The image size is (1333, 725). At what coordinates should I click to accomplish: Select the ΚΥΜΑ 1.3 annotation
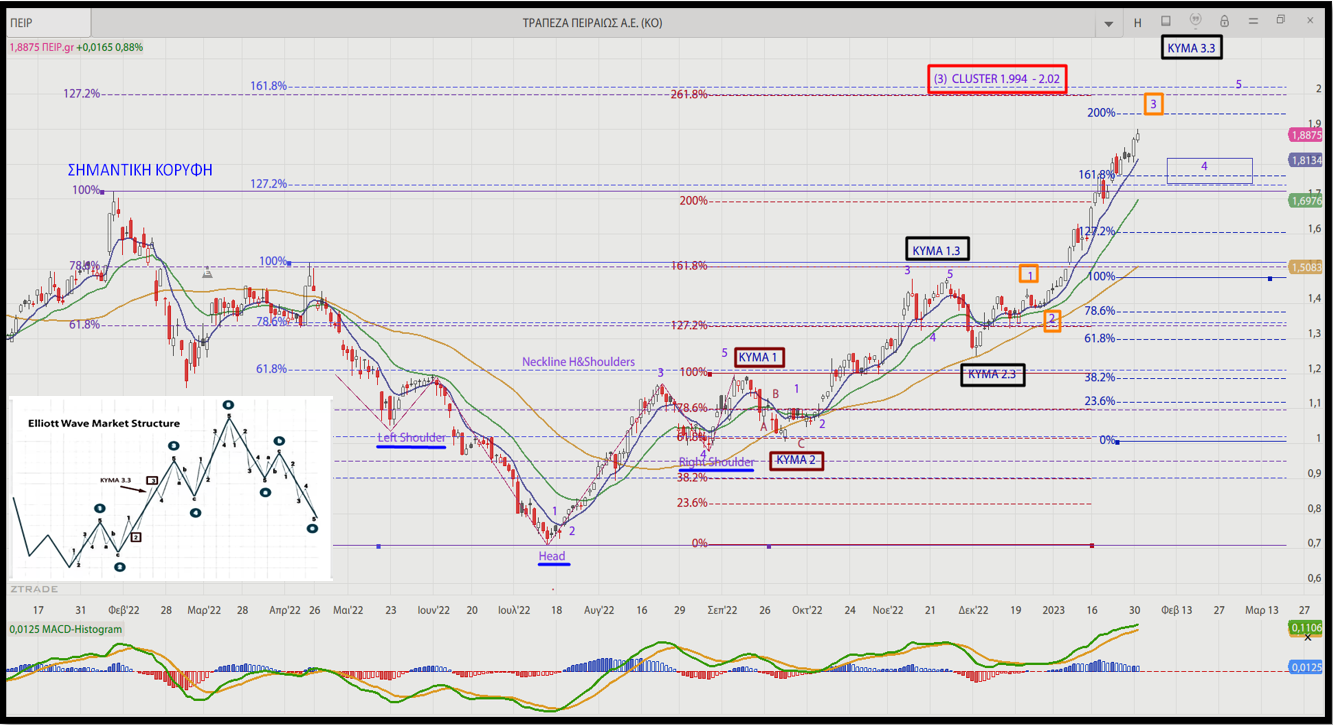(x=936, y=250)
